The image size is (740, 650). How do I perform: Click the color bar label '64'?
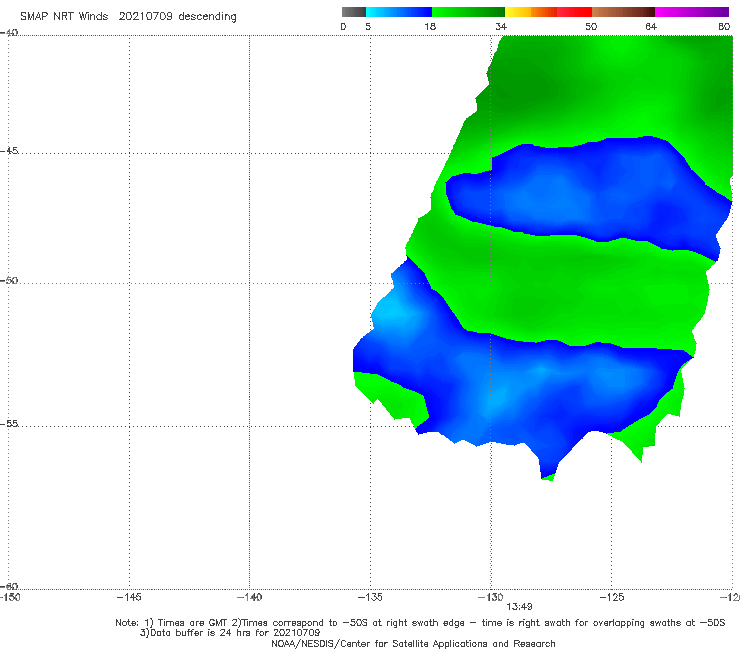[x=651, y=26]
